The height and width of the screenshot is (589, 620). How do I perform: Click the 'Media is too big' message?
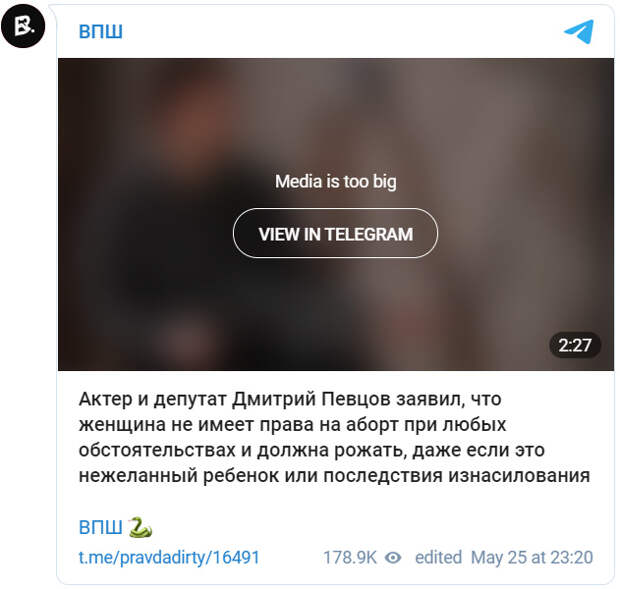(336, 182)
